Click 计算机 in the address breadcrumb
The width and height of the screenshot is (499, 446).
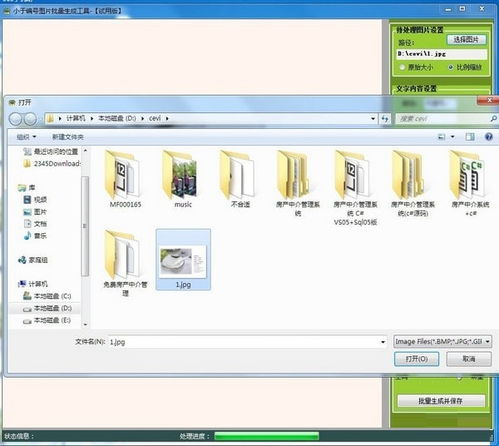point(76,118)
